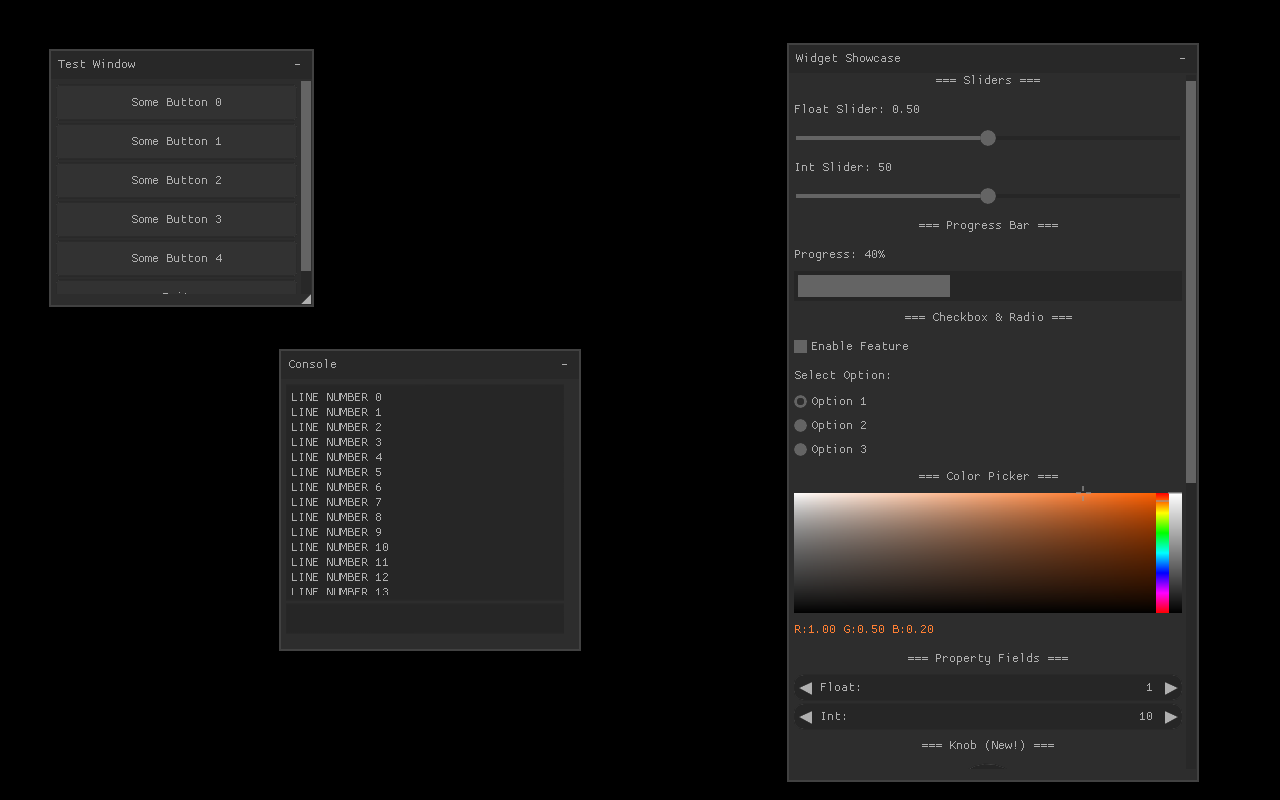The width and height of the screenshot is (1280, 800).
Task: Click the Float Slider knob
Action: click(x=988, y=138)
